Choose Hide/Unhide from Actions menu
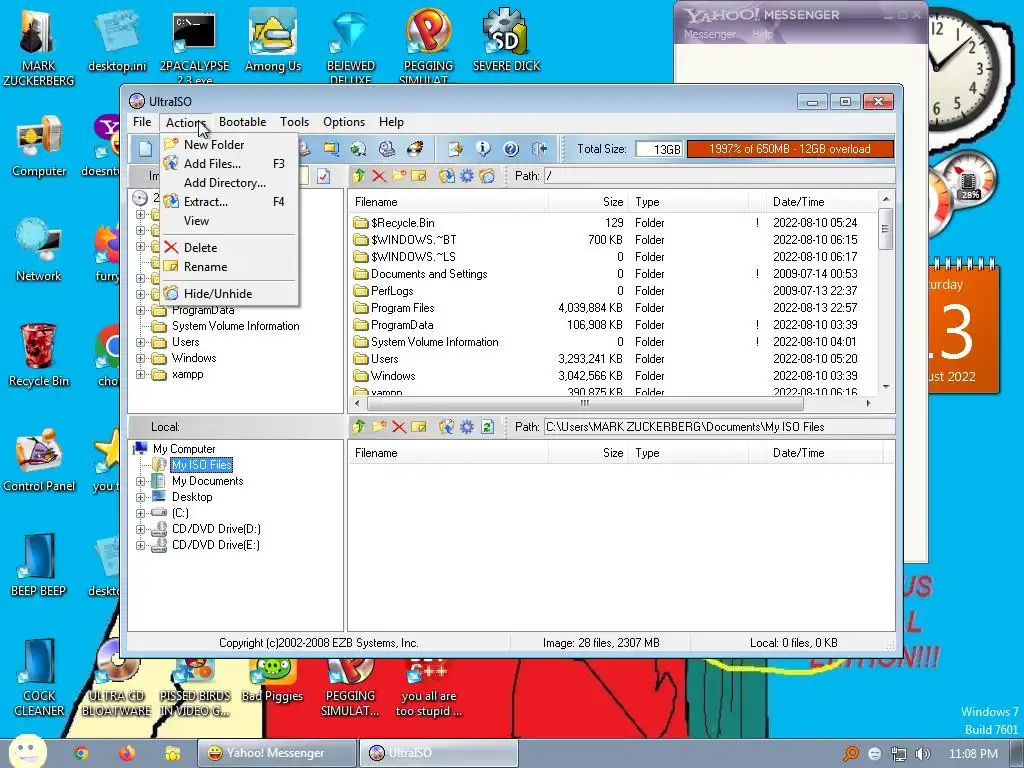The height and width of the screenshot is (768, 1024). [229, 294]
